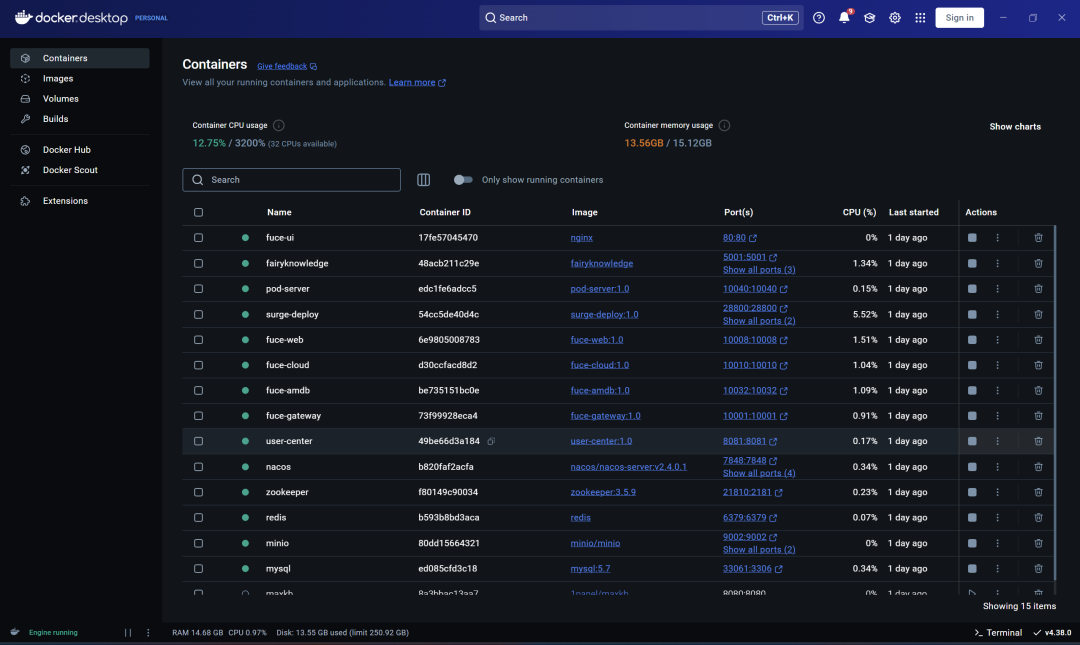Open the Extensions section
This screenshot has height=645, width=1080.
80,201
